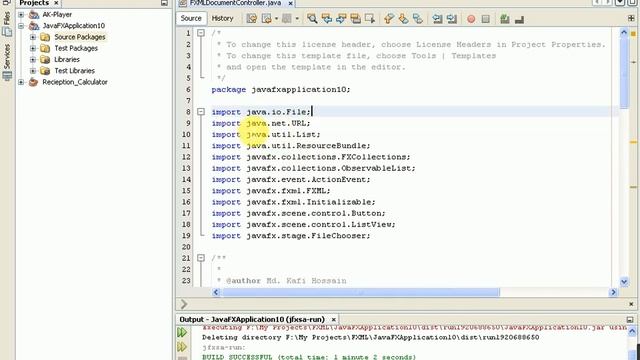Select JavaFXApplication10 project label
640x360 pixels.
[73, 26]
